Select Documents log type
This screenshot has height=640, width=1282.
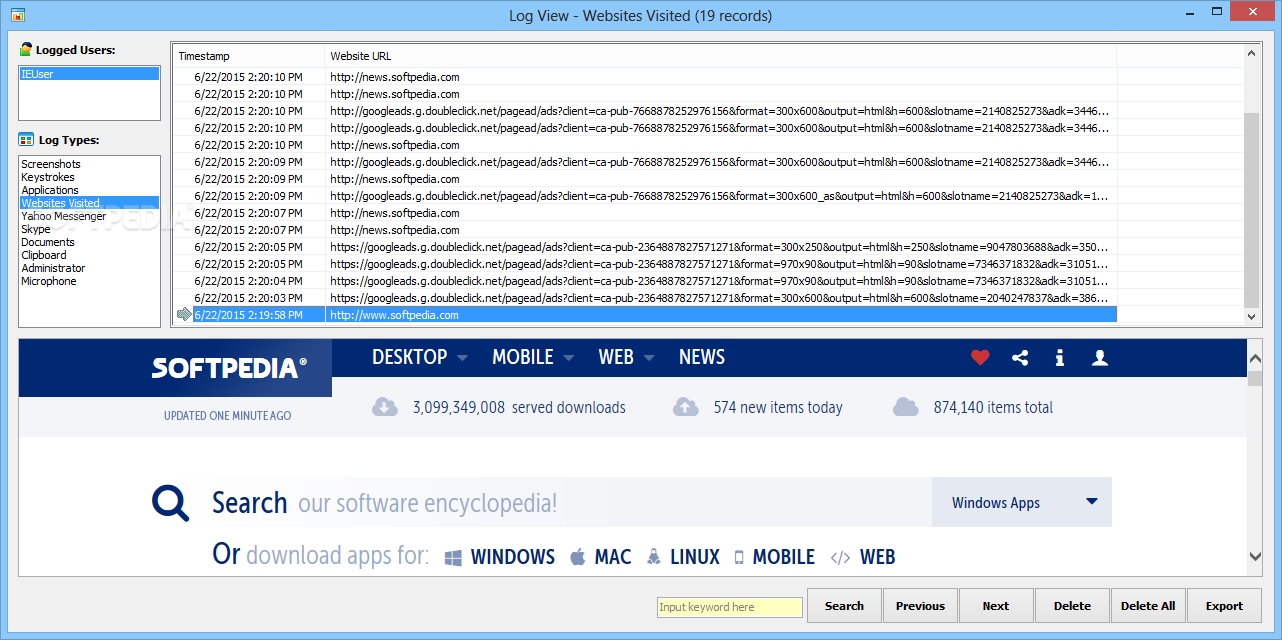pyautogui.click(x=48, y=242)
